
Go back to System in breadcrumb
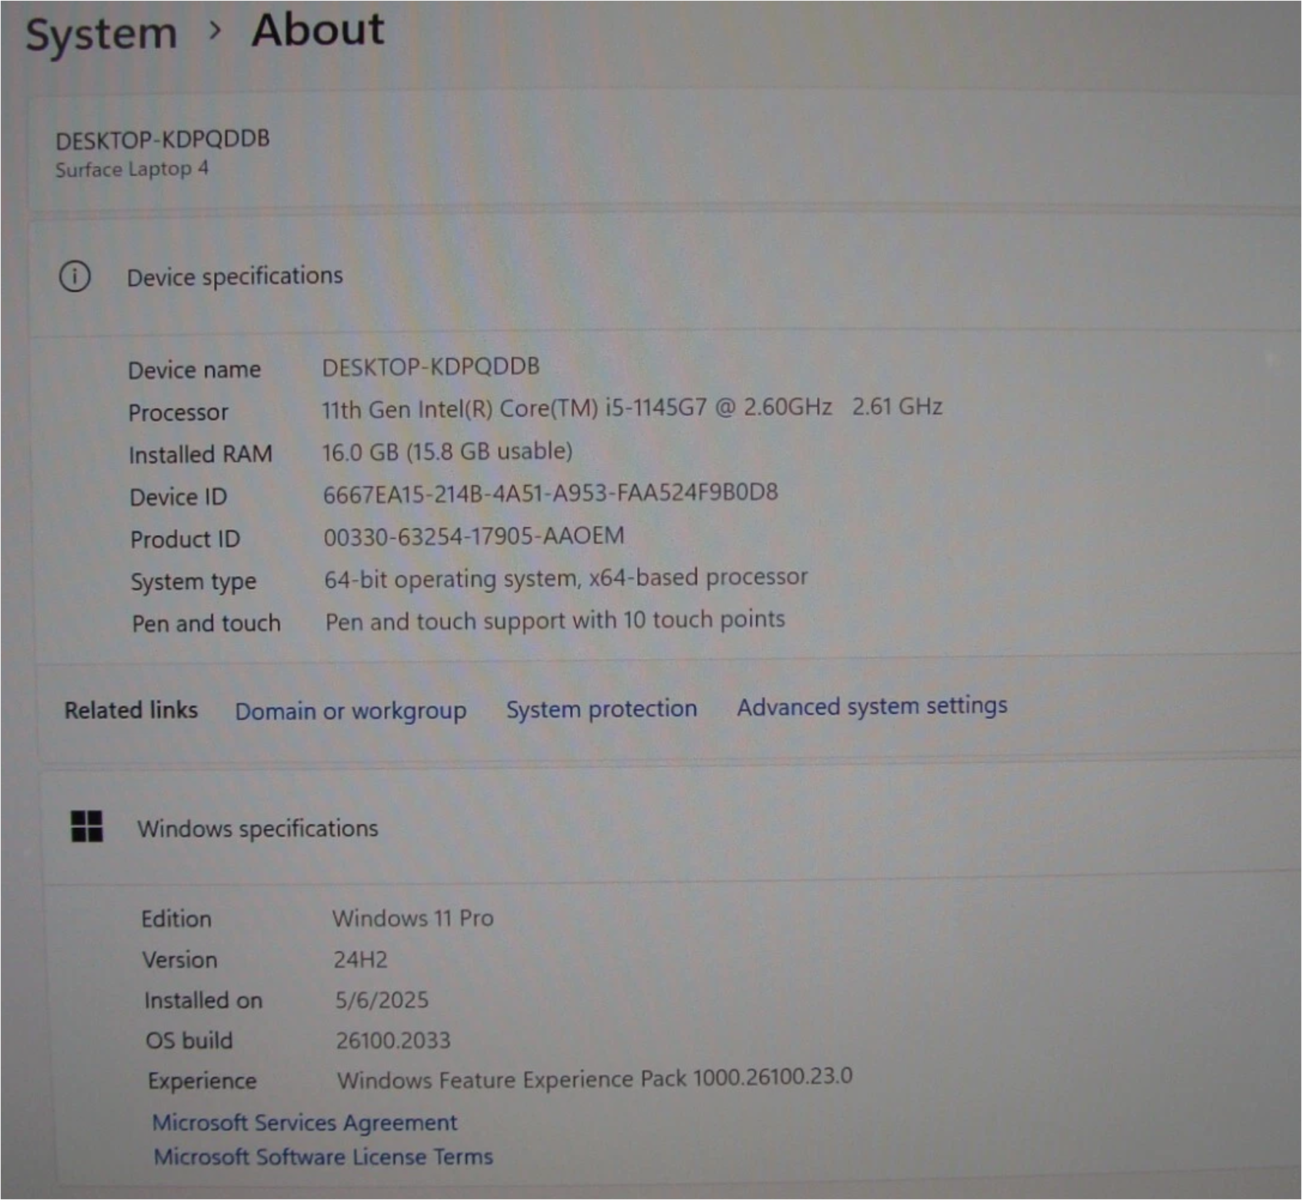(101, 34)
